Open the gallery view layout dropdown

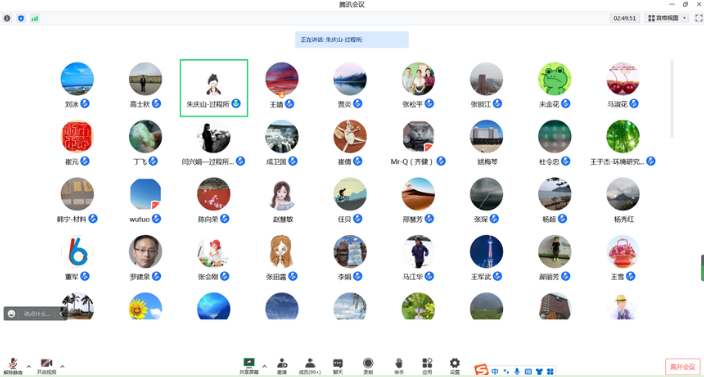[x=667, y=18]
